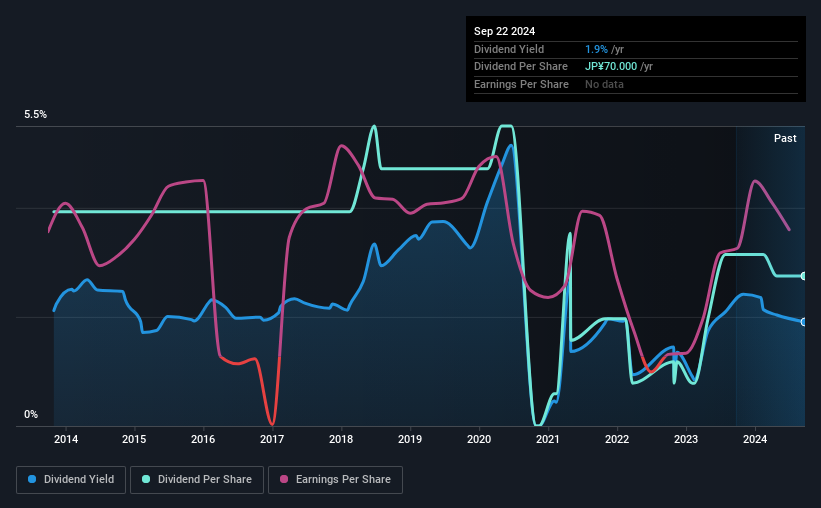Image resolution: width=821 pixels, height=508 pixels.
Task: Click the 1.9% dividend yield value in tooltip
Action: pyautogui.click(x=596, y=49)
